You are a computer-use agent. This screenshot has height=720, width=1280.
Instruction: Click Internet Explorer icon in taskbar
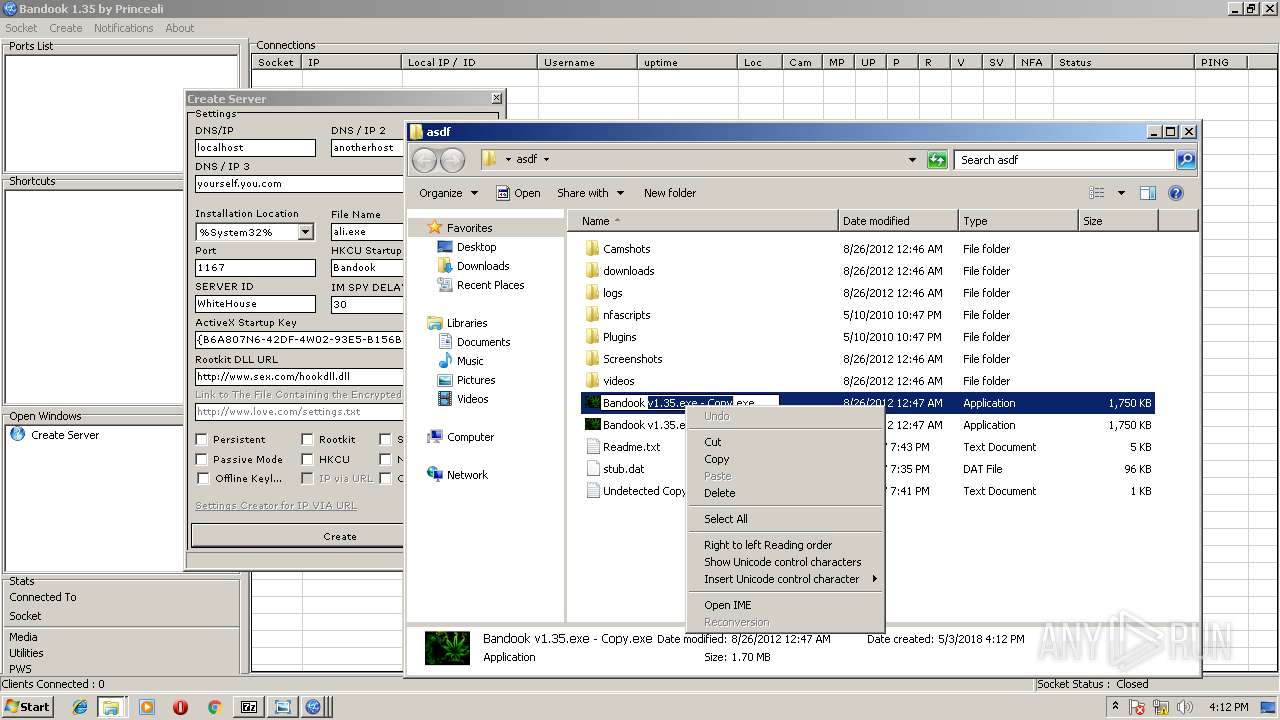click(80, 707)
